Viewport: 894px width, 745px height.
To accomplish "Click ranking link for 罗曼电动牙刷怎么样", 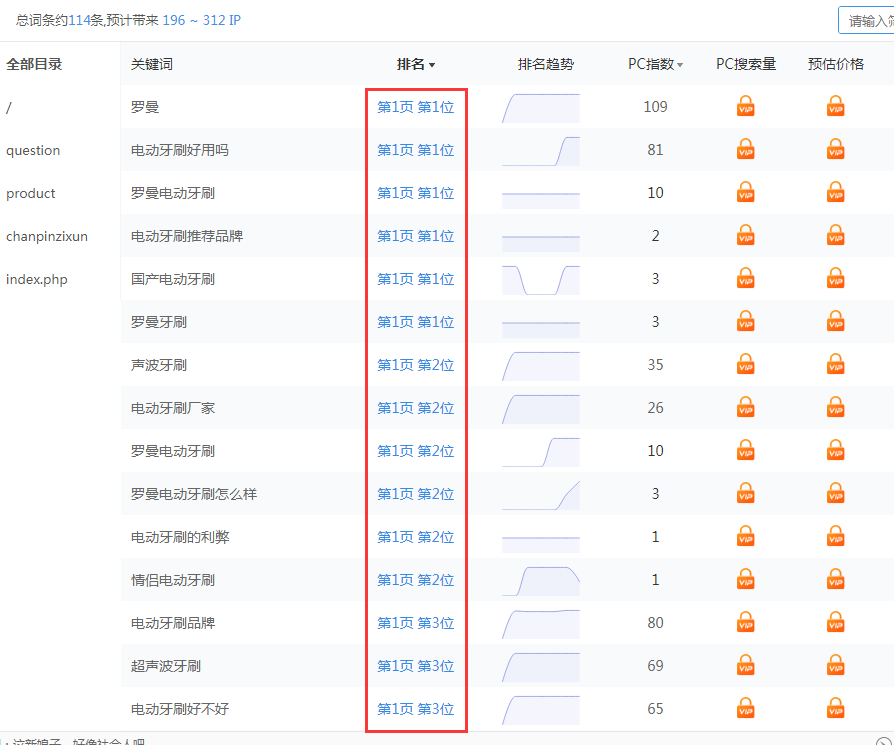I will click(x=415, y=494).
